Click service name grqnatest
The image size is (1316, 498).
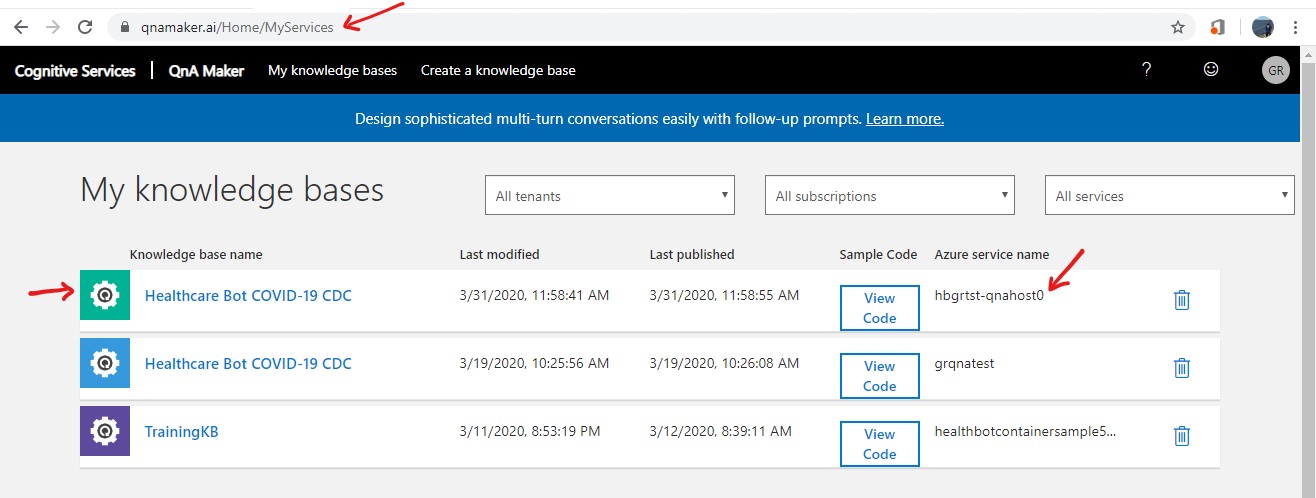point(964,363)
